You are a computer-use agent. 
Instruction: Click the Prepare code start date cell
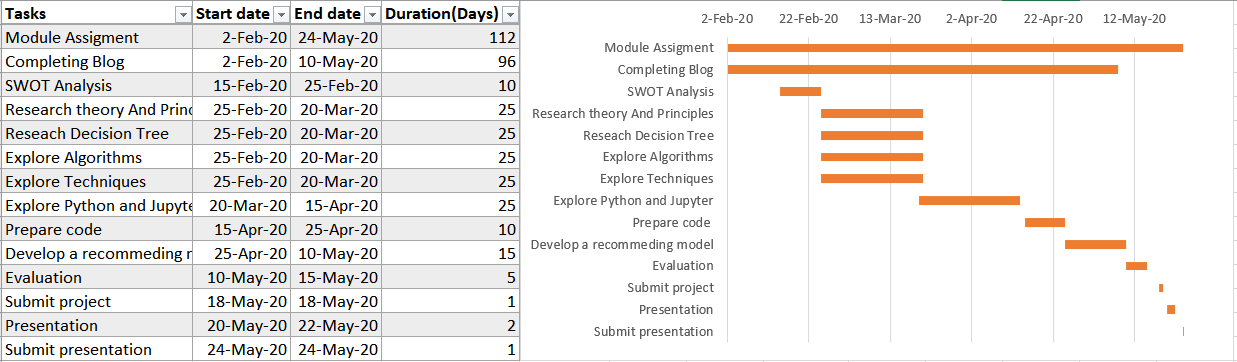pyautogui.click(x=241, y=230)
